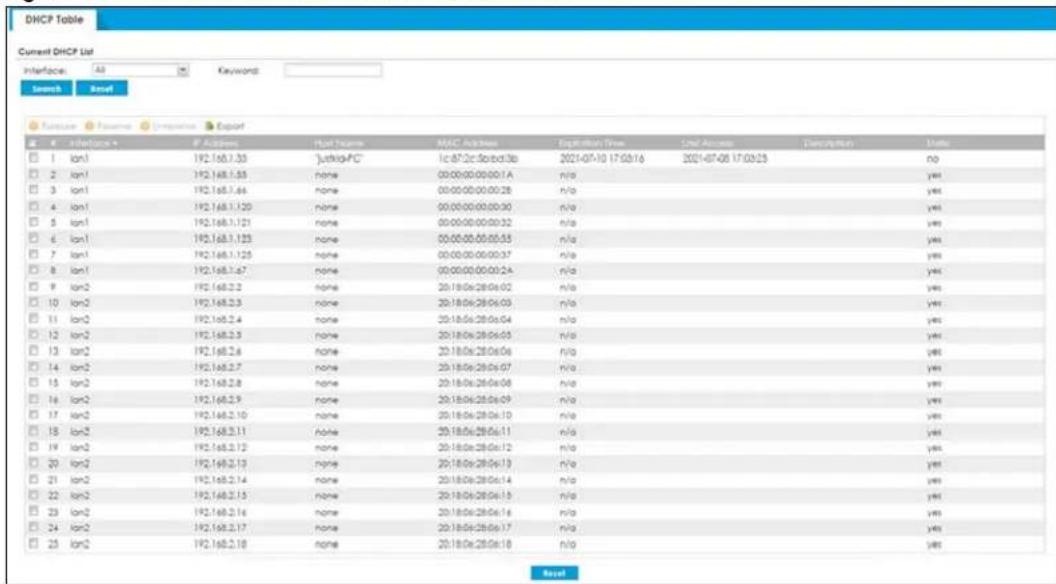Screen dimensions: 1056x584
Task: Click the MAC Address column header
Action: point(467,143)
